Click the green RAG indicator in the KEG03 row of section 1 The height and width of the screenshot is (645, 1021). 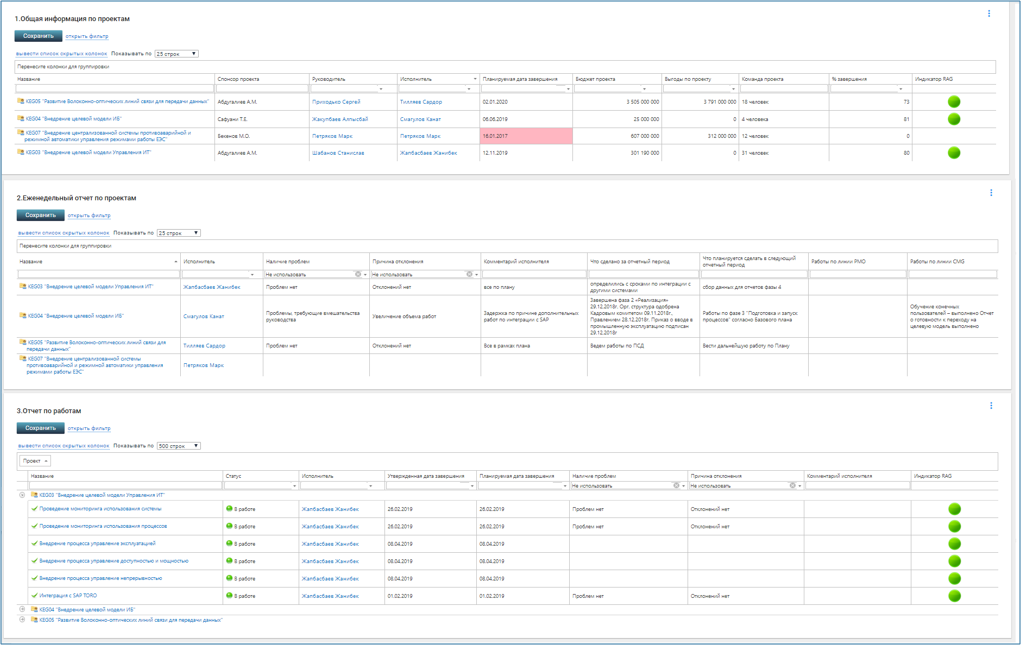click(x=954, y=152)
